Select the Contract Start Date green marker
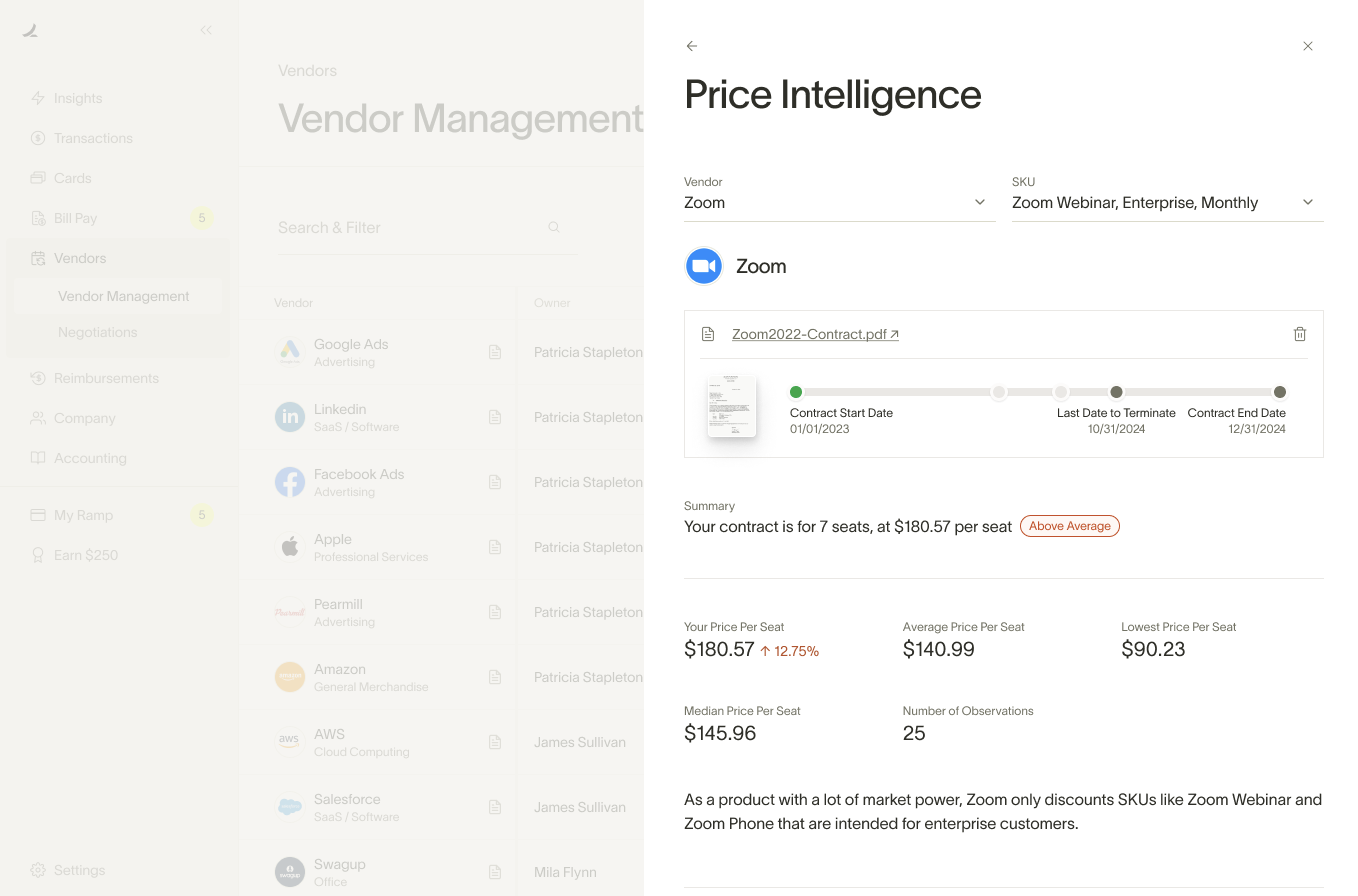This screenshot has width=1358, height=896. point(796,392)
